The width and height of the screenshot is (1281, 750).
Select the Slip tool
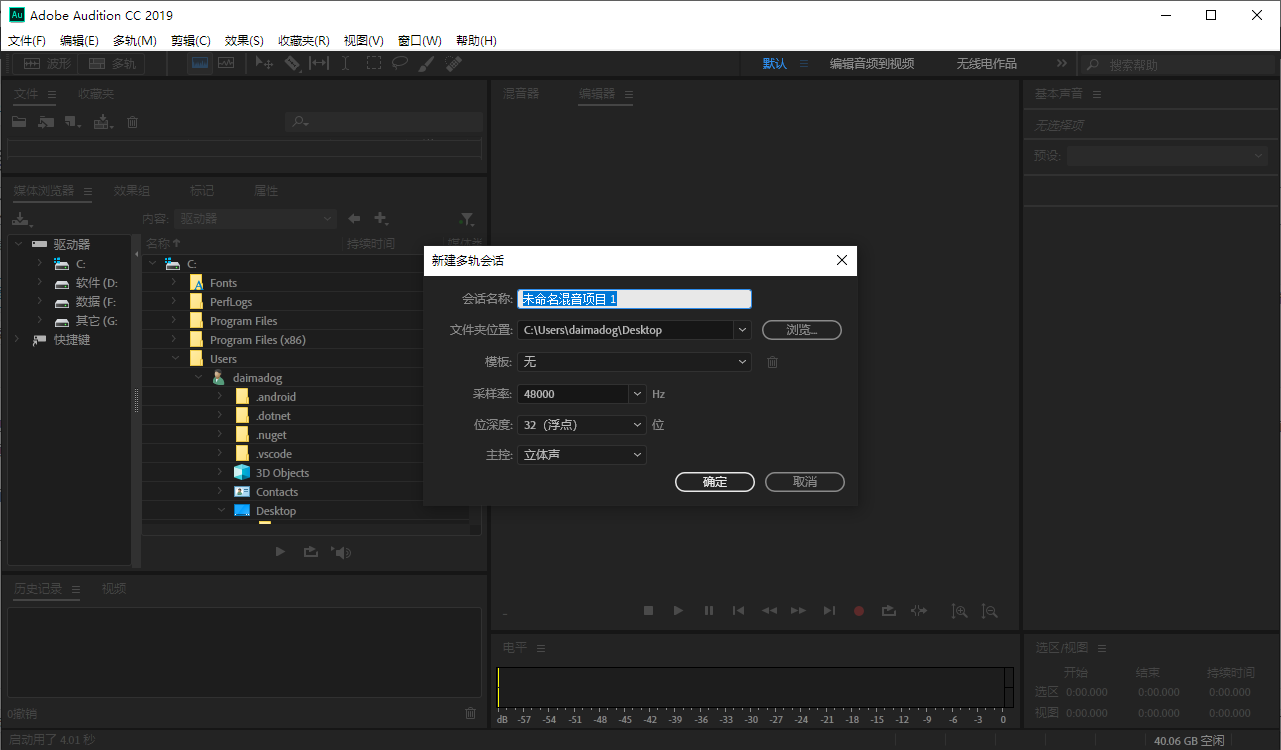coord(319,63)
